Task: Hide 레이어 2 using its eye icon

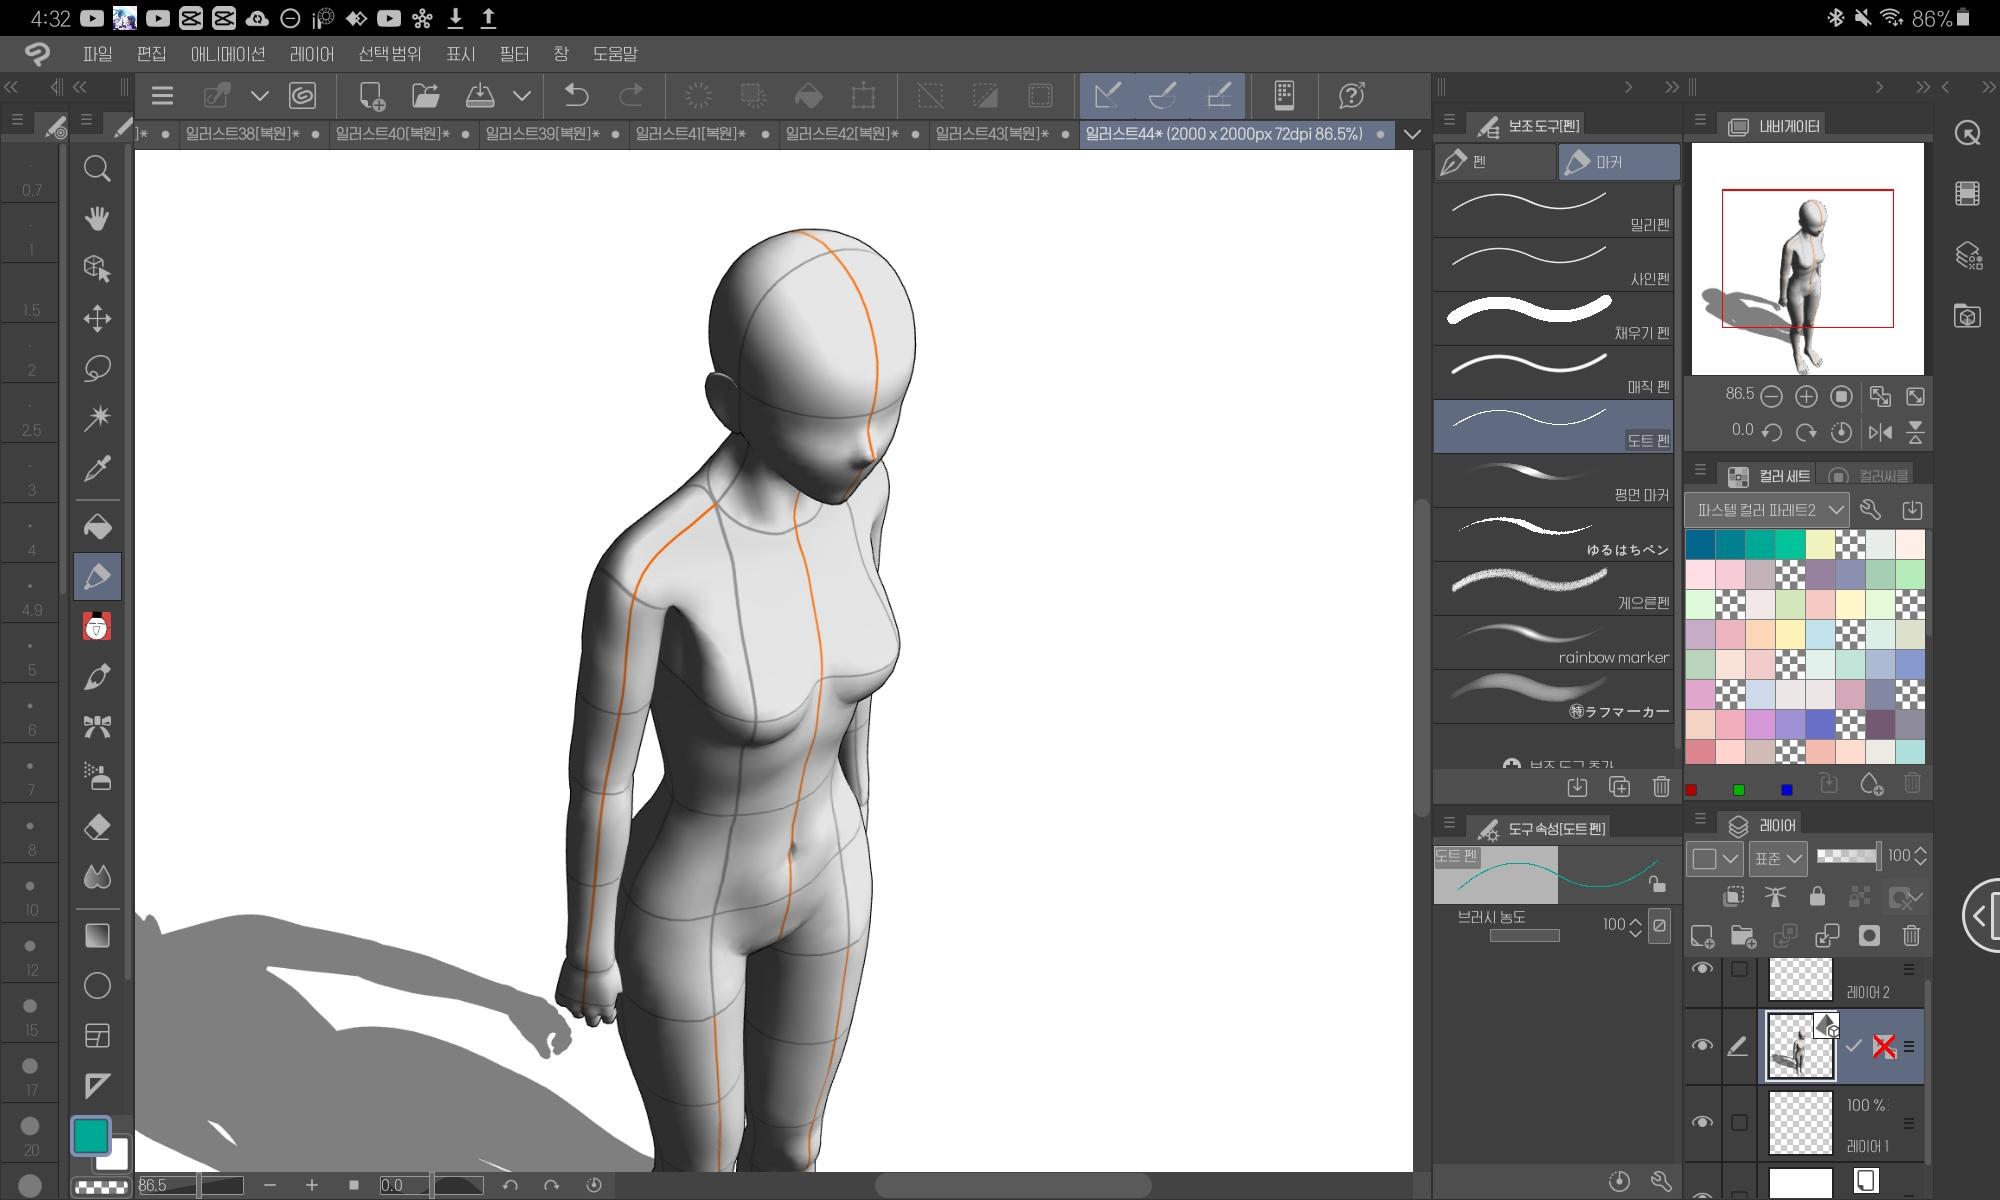Action: tap(1702, 969)
